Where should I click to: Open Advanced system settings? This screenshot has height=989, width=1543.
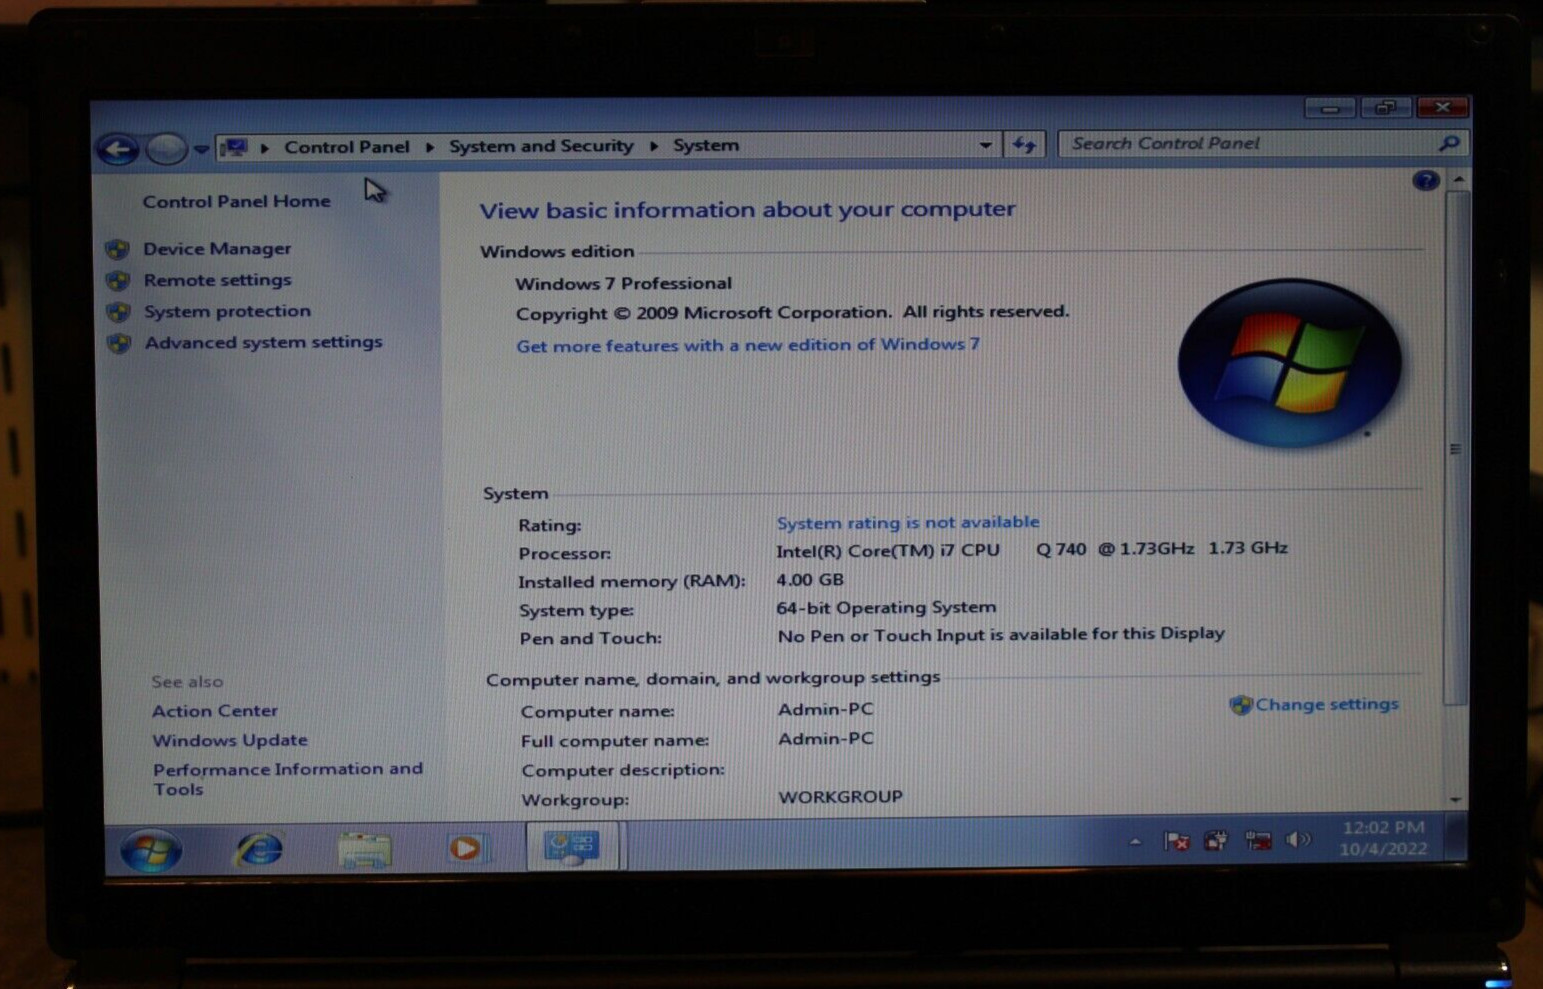tap(263, 342)
